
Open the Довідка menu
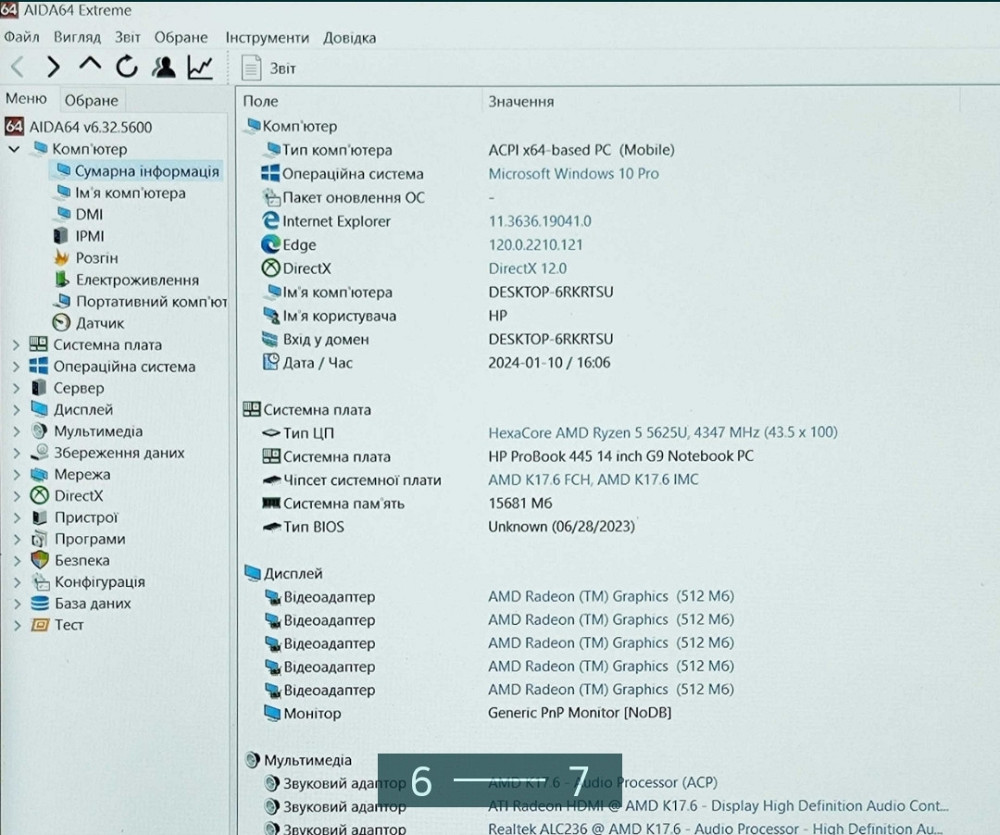pyautogui.click(x=349, y=37)
